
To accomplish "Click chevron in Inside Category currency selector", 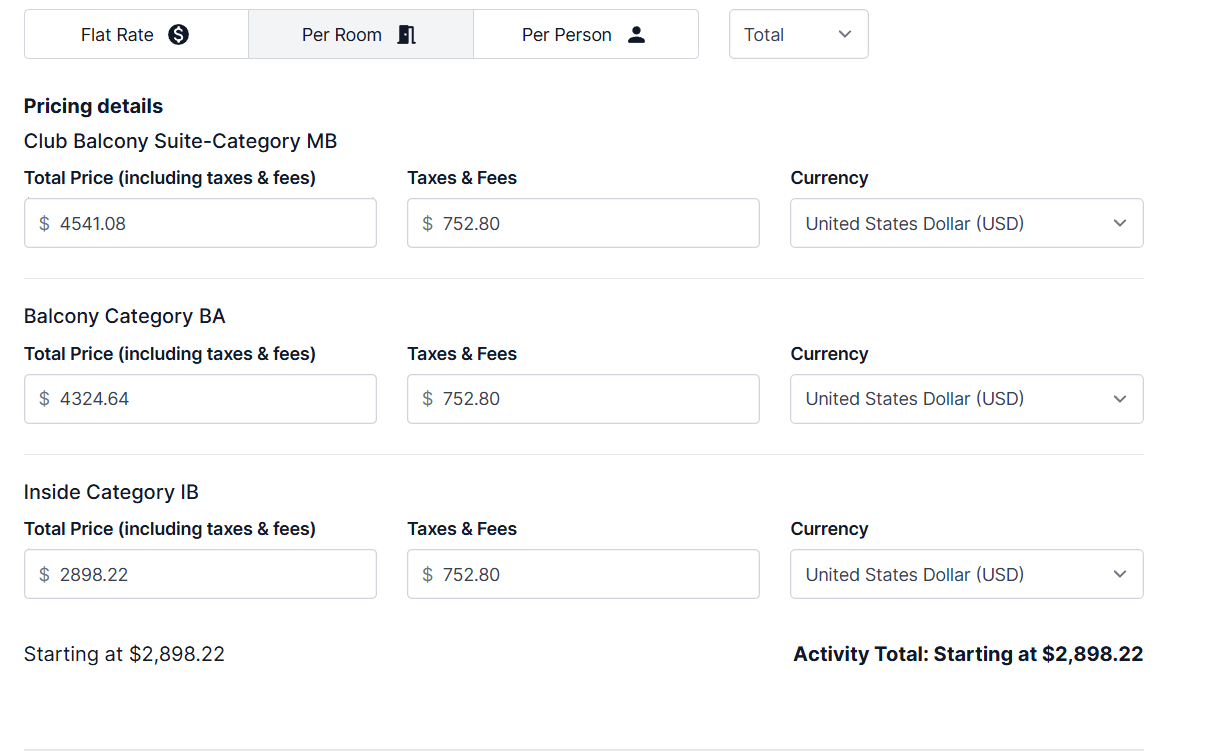I will pyautogui.click(x=1120, y=574).
